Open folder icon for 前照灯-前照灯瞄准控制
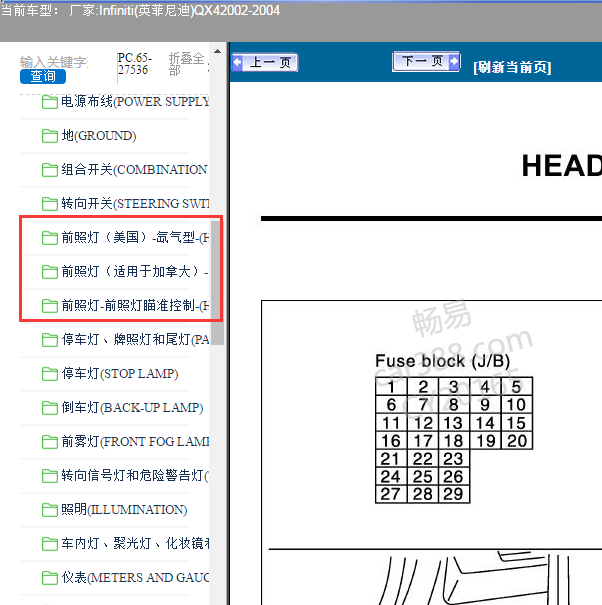The width and height of the screenshot is (602, 605). (50, 306)
